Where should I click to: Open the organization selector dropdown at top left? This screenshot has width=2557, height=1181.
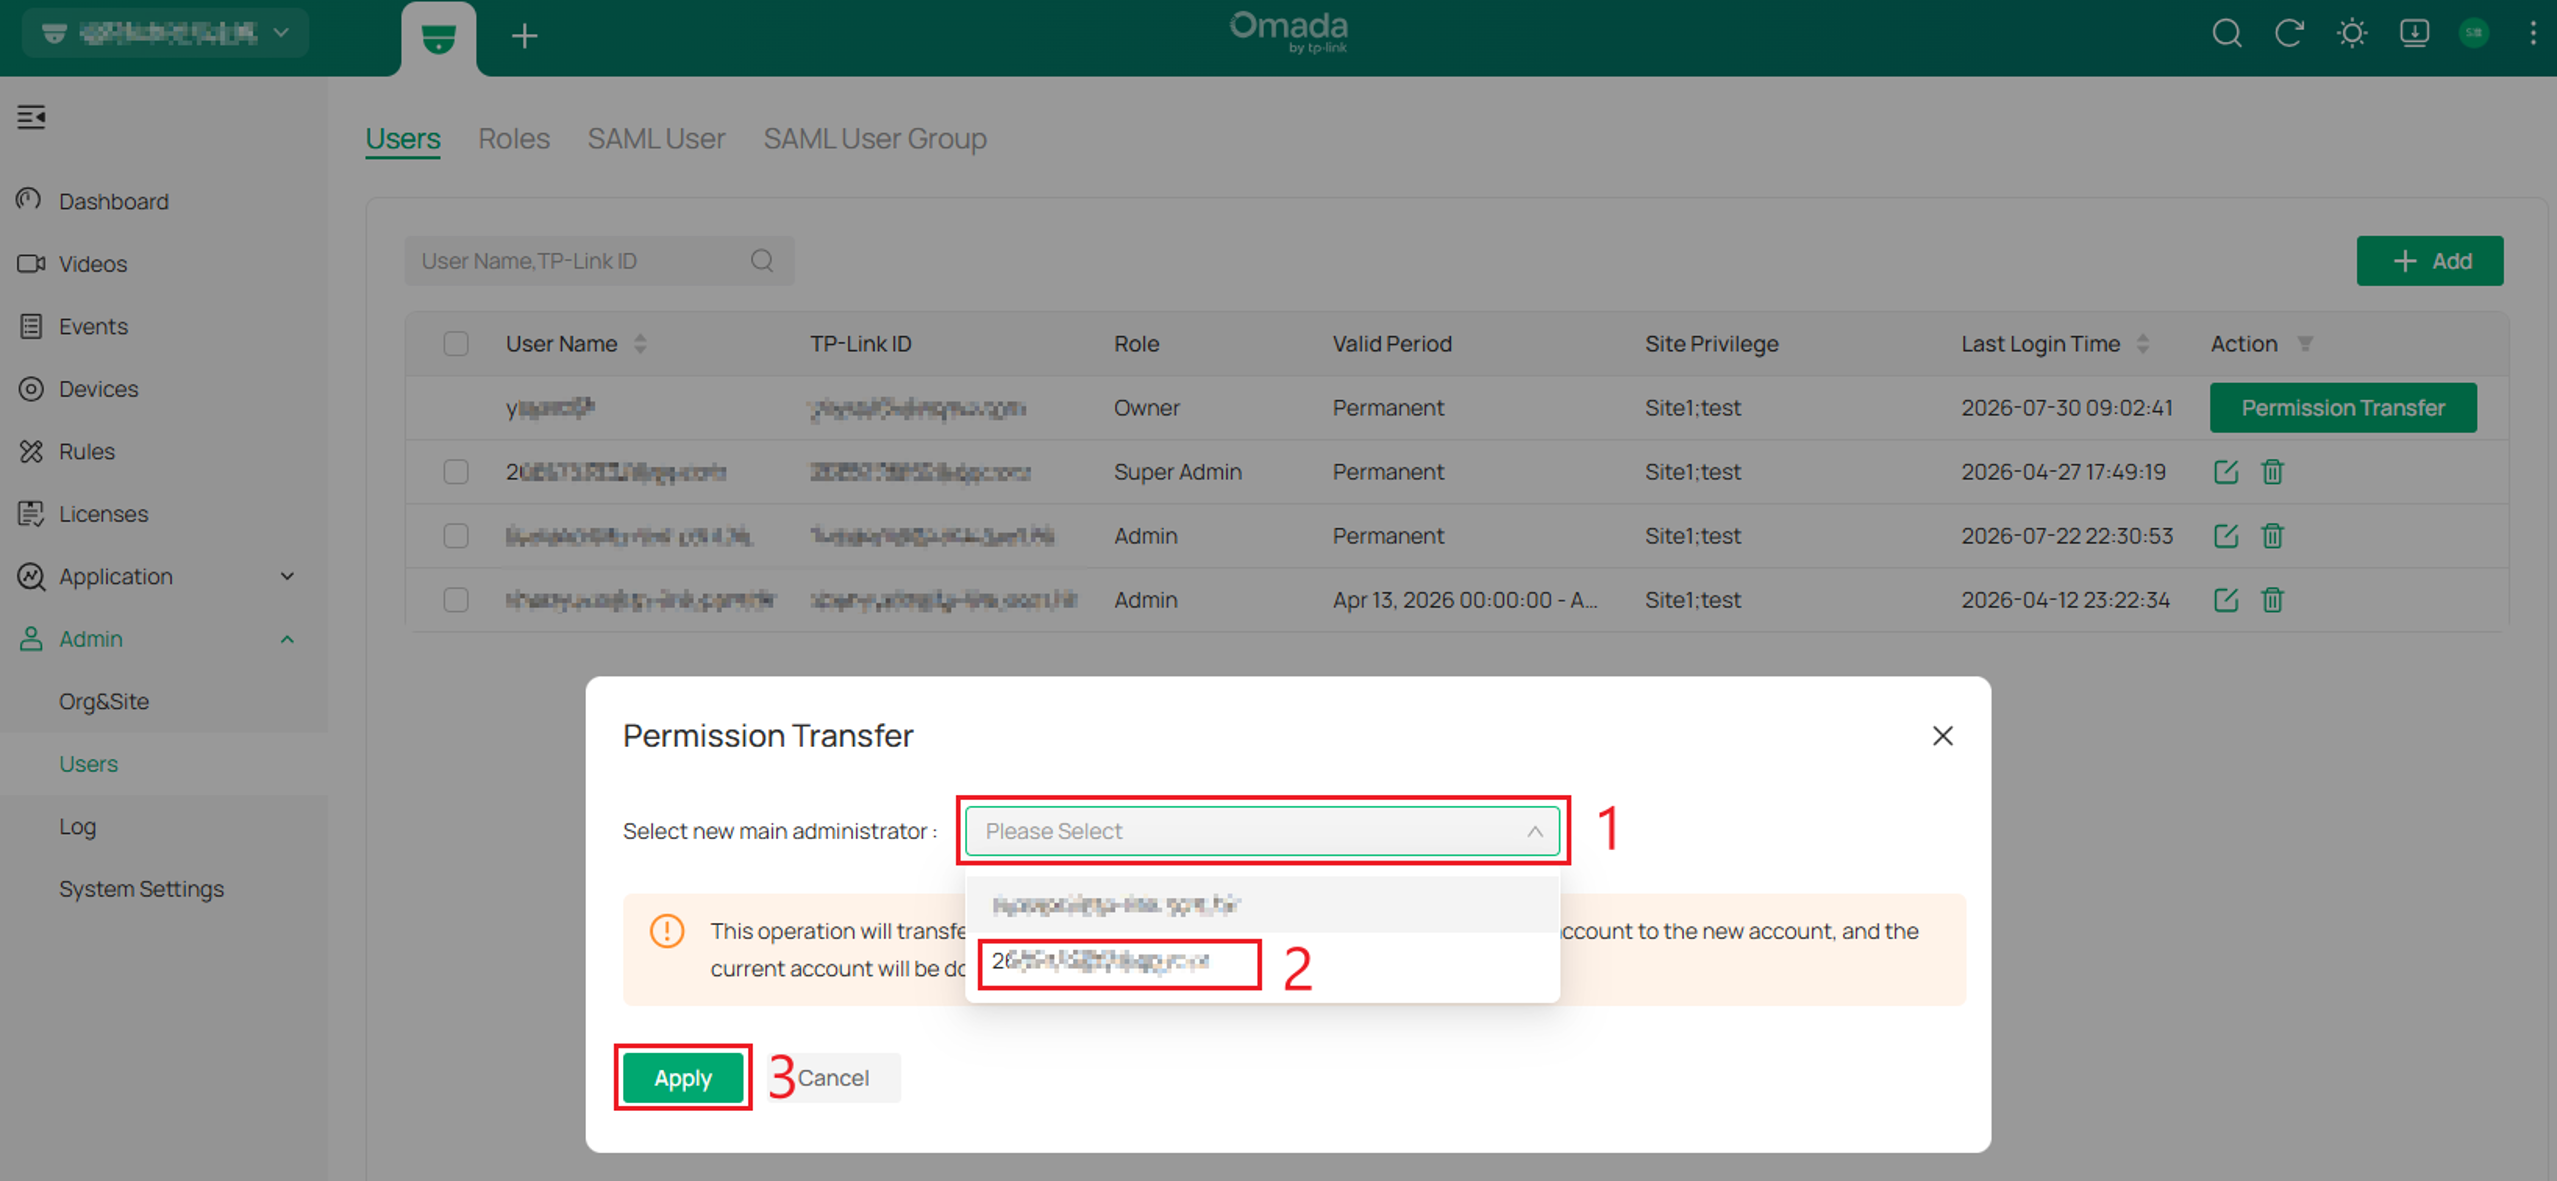click(165, 33)
